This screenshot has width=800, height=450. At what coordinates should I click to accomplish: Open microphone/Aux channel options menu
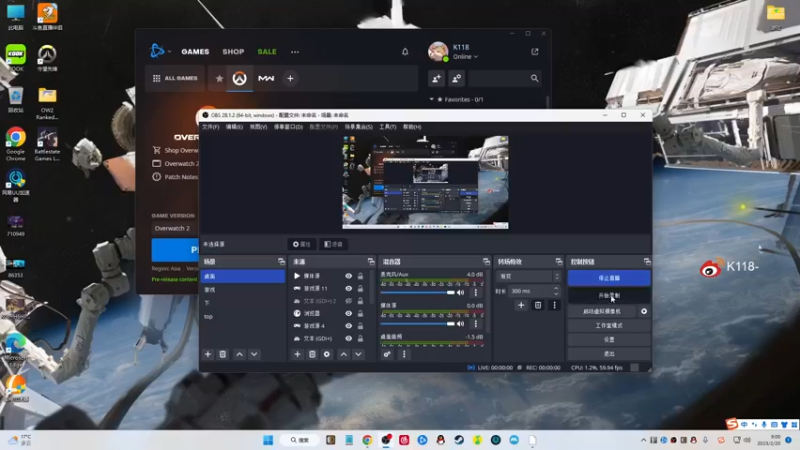(x=476, y=292)
